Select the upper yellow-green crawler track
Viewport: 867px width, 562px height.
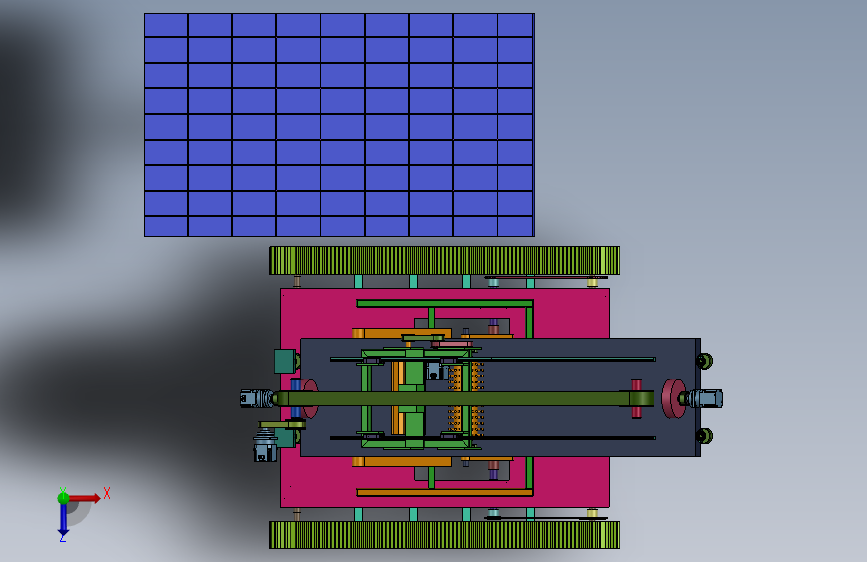(444, 261)
